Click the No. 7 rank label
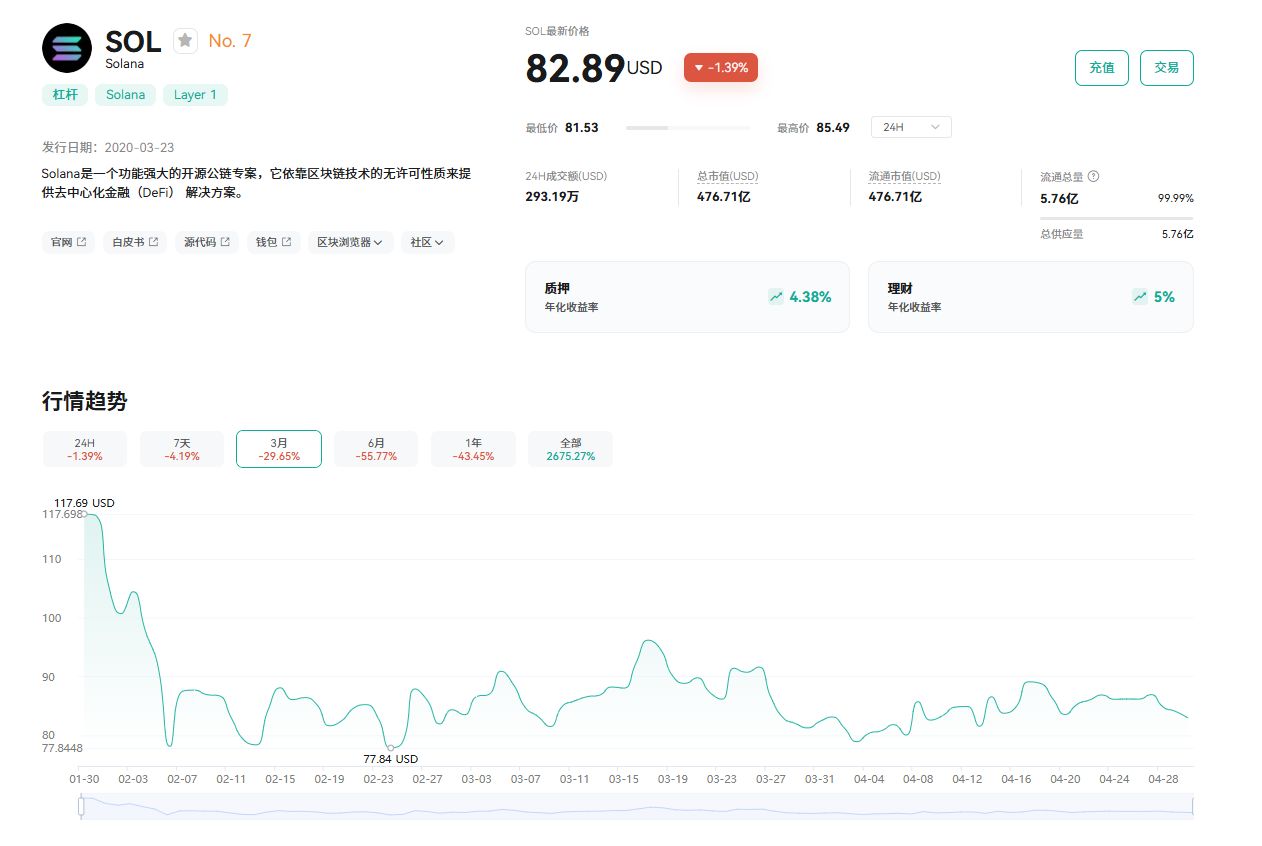This screenshot has height=846, width=1262. (x=230, y=41)
